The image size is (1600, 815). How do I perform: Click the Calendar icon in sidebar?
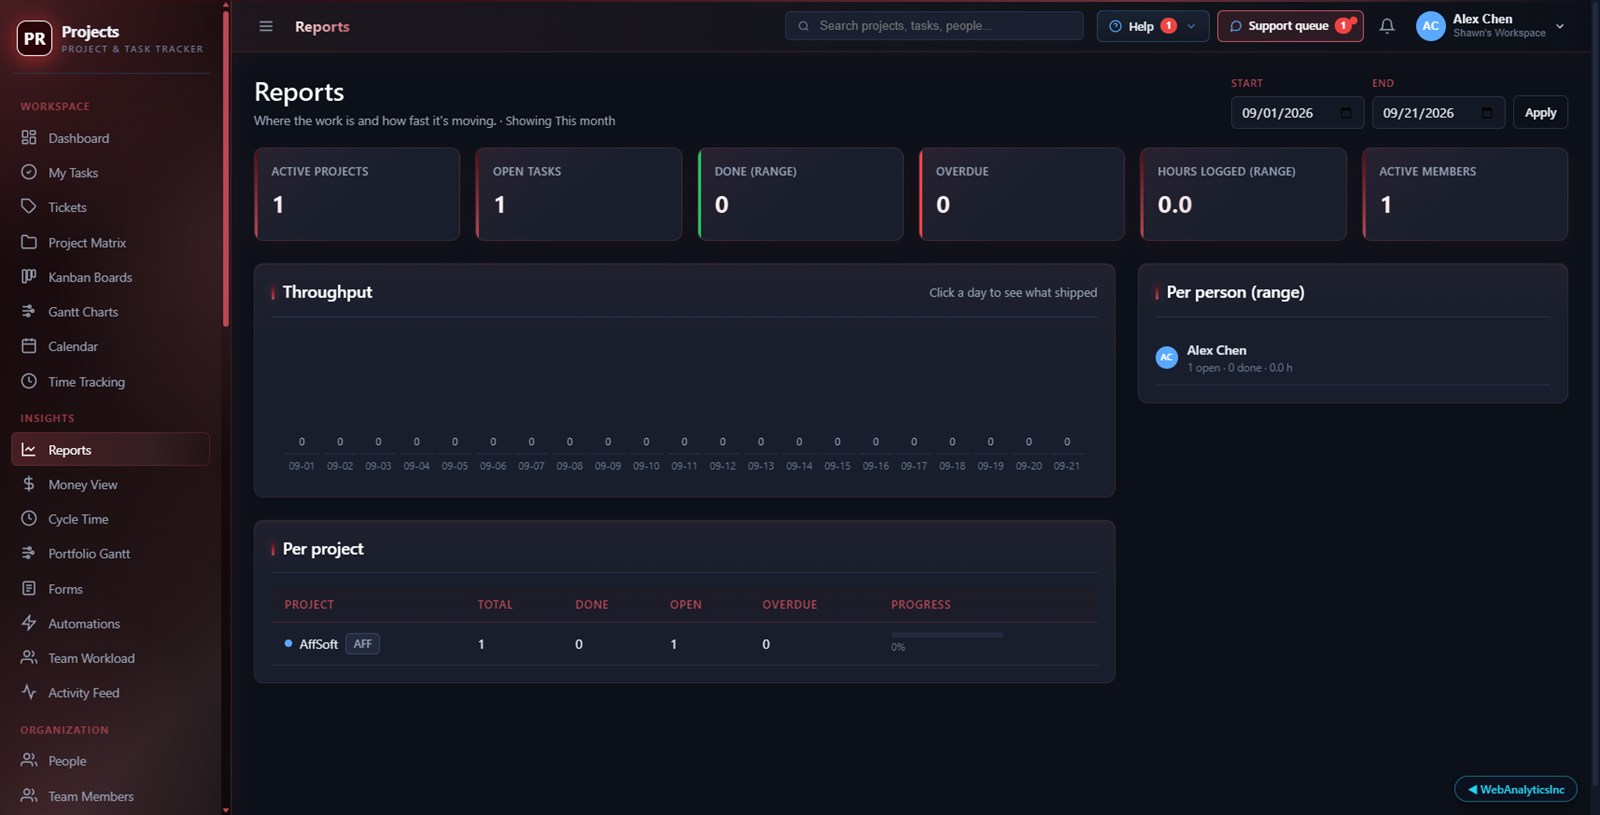click(29, 346)
